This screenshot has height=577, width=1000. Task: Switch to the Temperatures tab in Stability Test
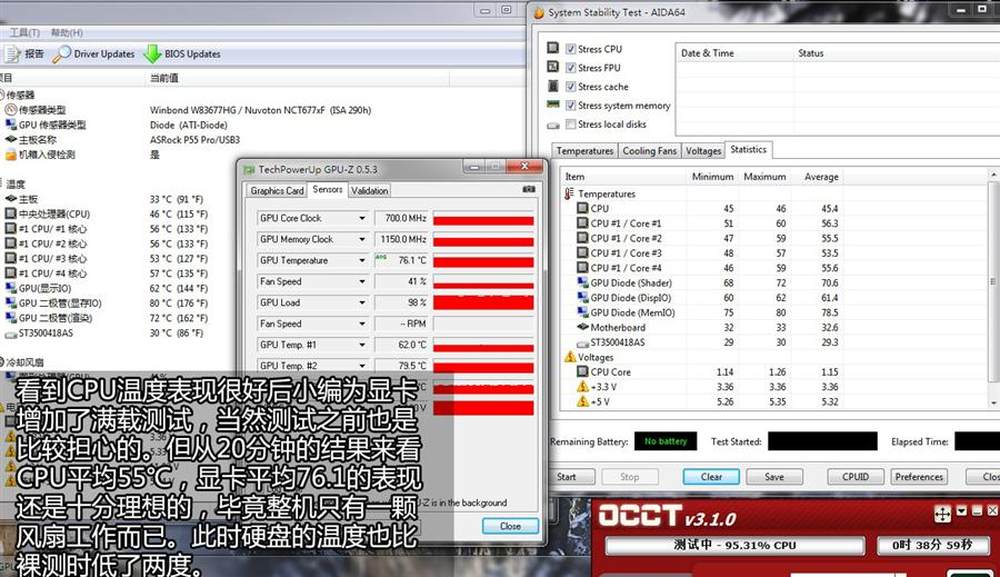585,151
